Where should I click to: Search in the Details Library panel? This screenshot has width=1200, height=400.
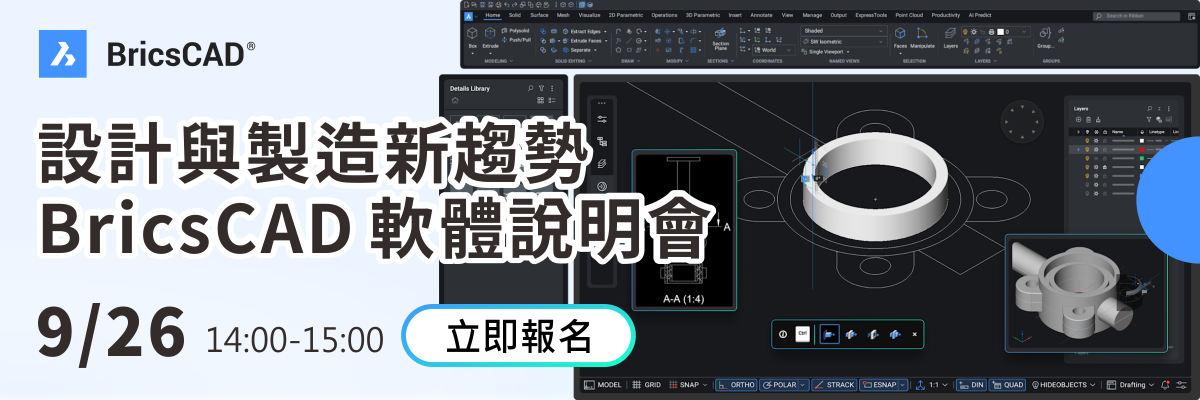tap(530, 88)
